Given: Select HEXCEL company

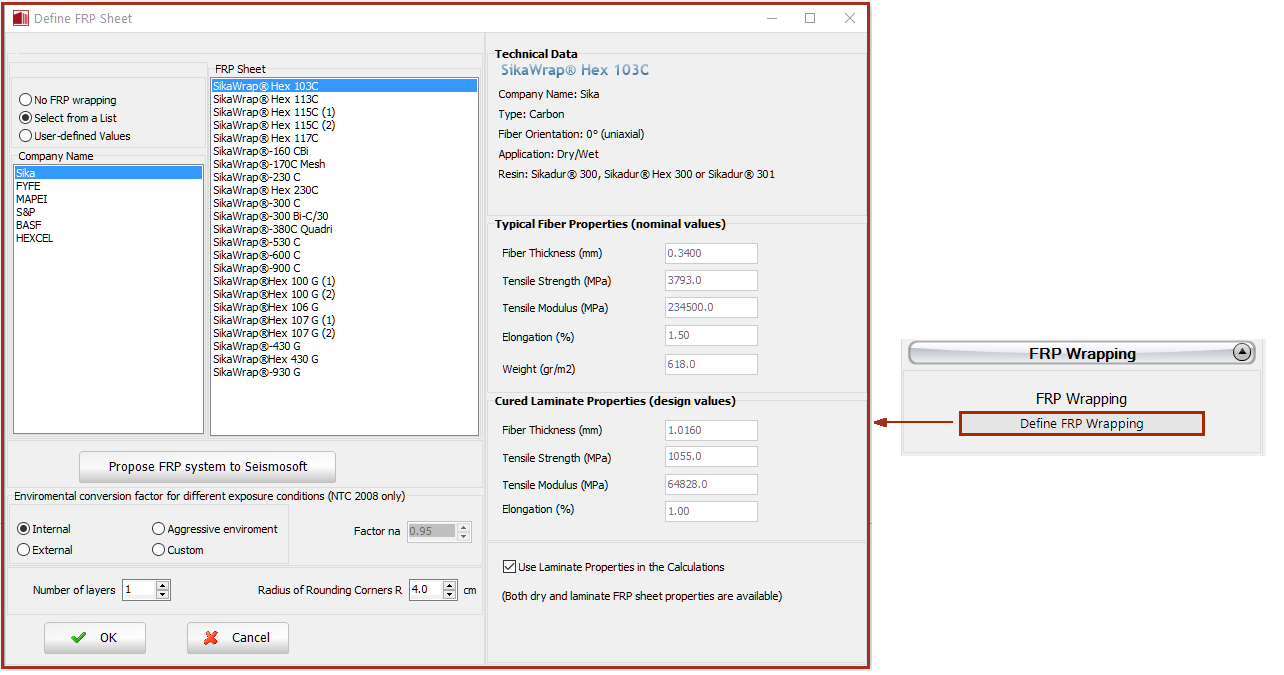Looking at the screenshot, I should (108, 238).
